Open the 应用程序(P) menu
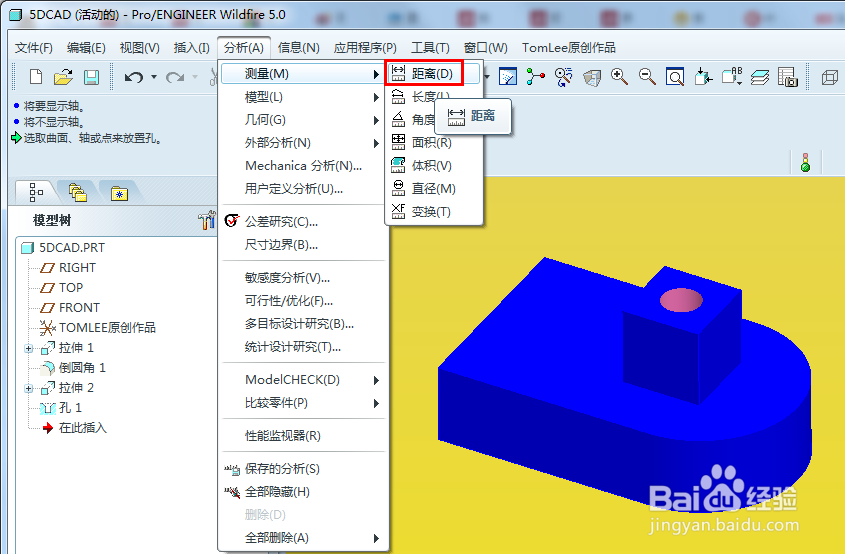The image size is (845, 554). (365, 48)
